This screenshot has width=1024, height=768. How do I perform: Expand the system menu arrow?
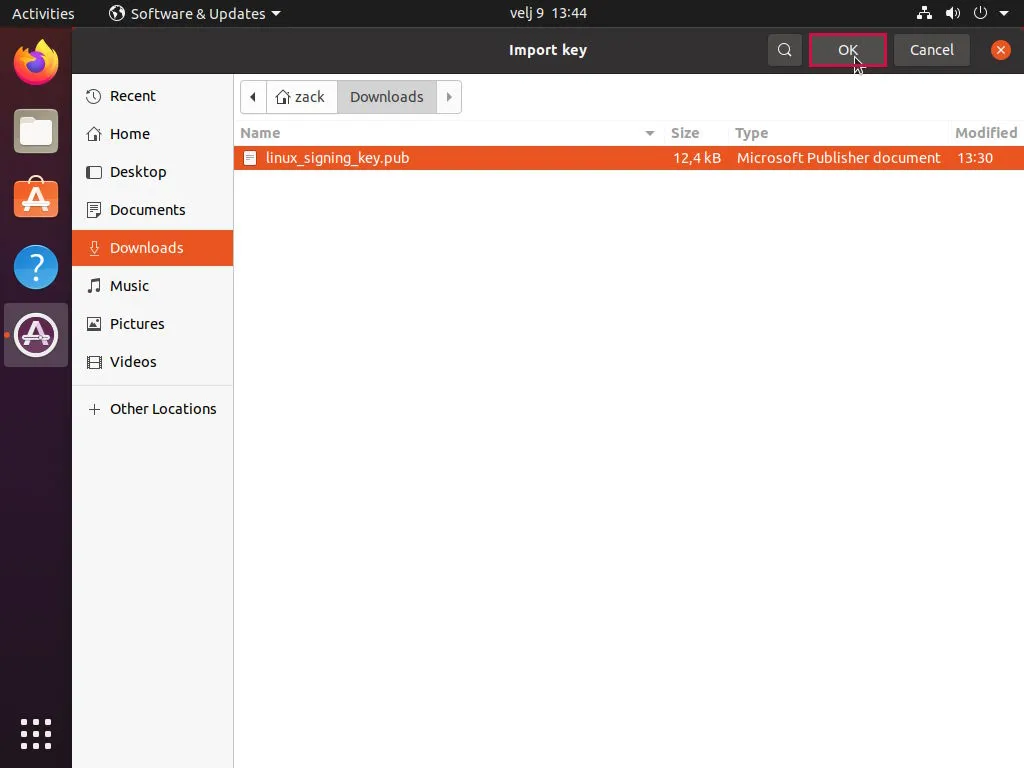pyautogui.click(x=1004, y=13)
